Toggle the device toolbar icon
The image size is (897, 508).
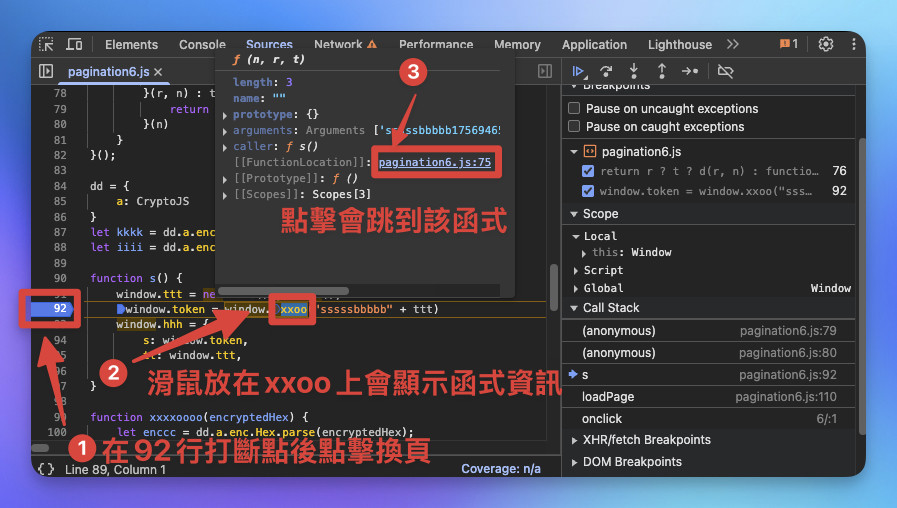pos(74,44)
